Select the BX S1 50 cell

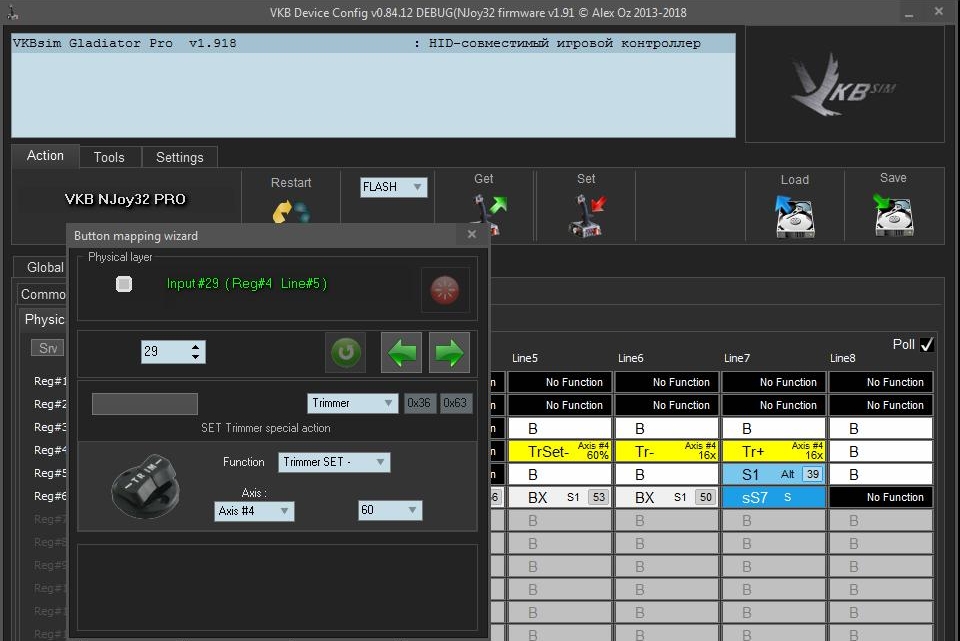667,497
